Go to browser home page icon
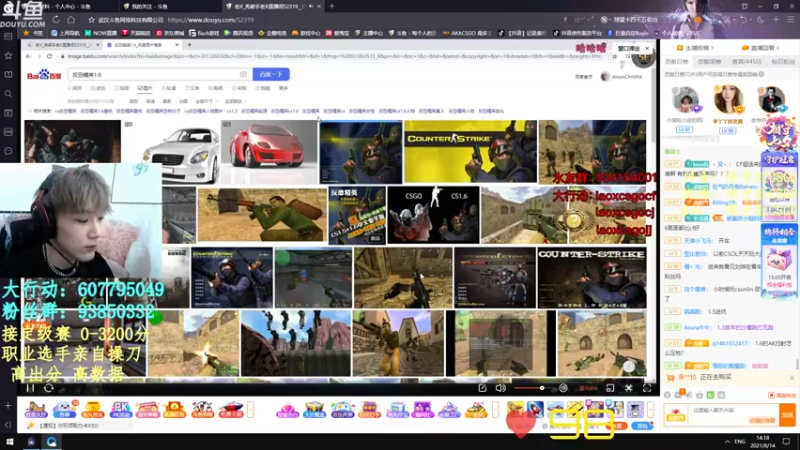The height and width of the screenshot is (450, 800). click(x=71, y=20)
